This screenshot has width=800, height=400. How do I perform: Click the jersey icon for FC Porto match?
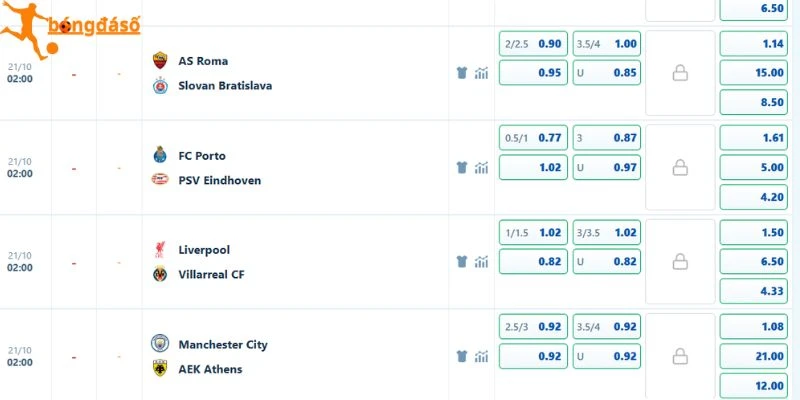(462, 167)
